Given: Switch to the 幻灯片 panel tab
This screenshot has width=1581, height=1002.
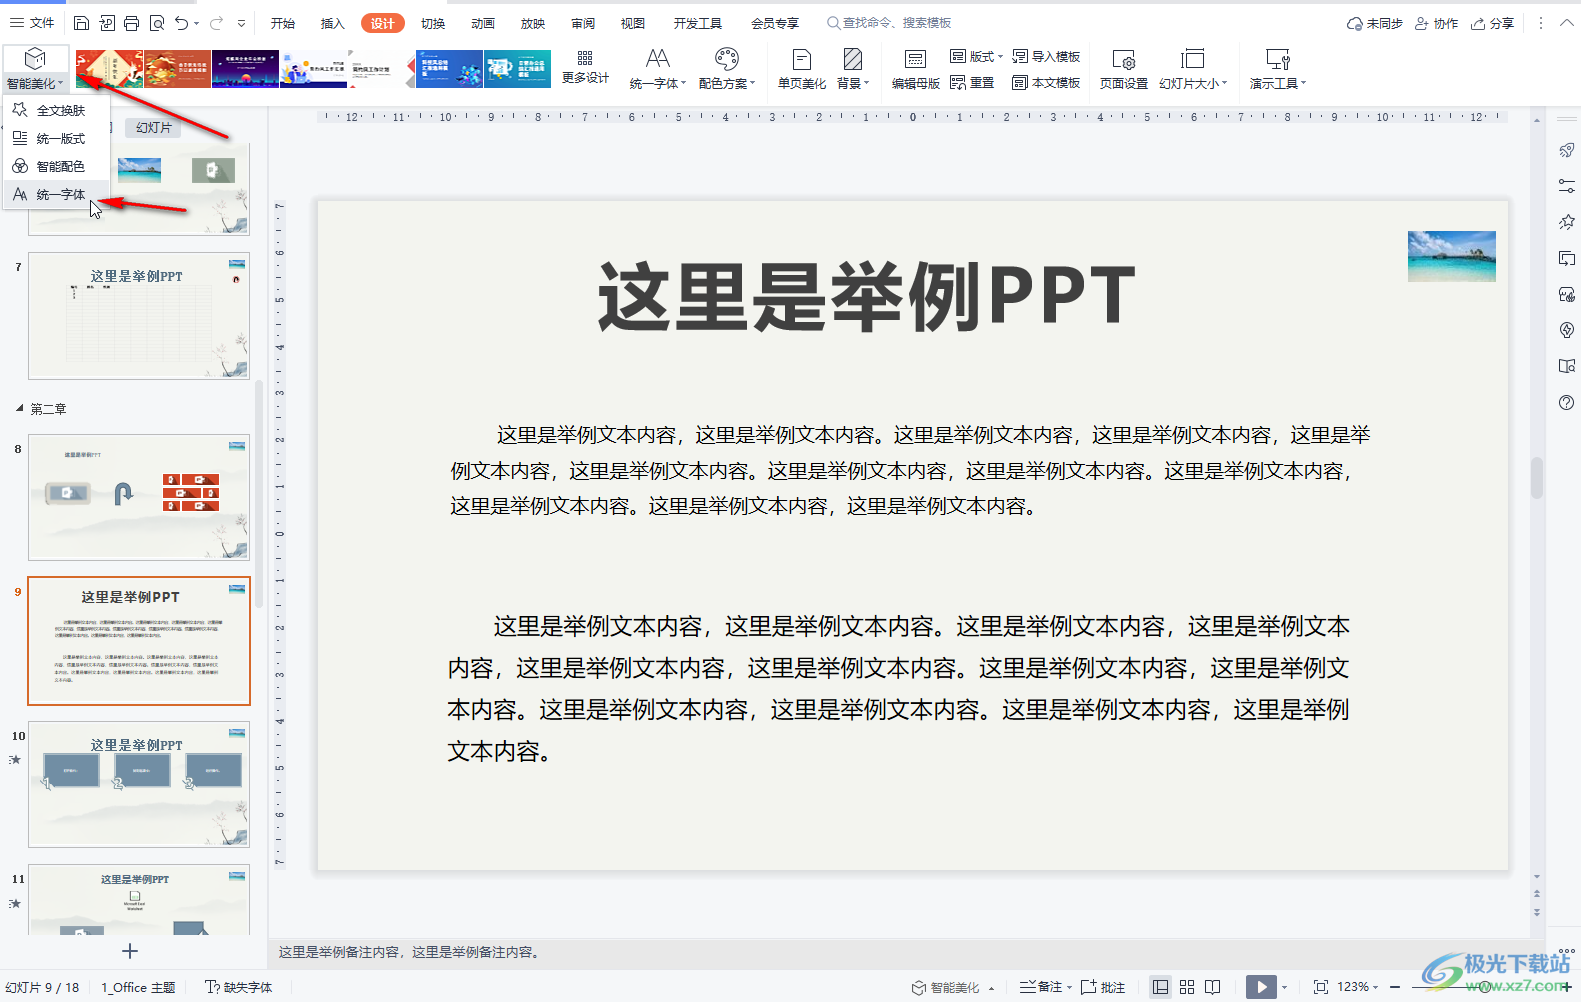Looking at the screenshot, I should (154, 127).
